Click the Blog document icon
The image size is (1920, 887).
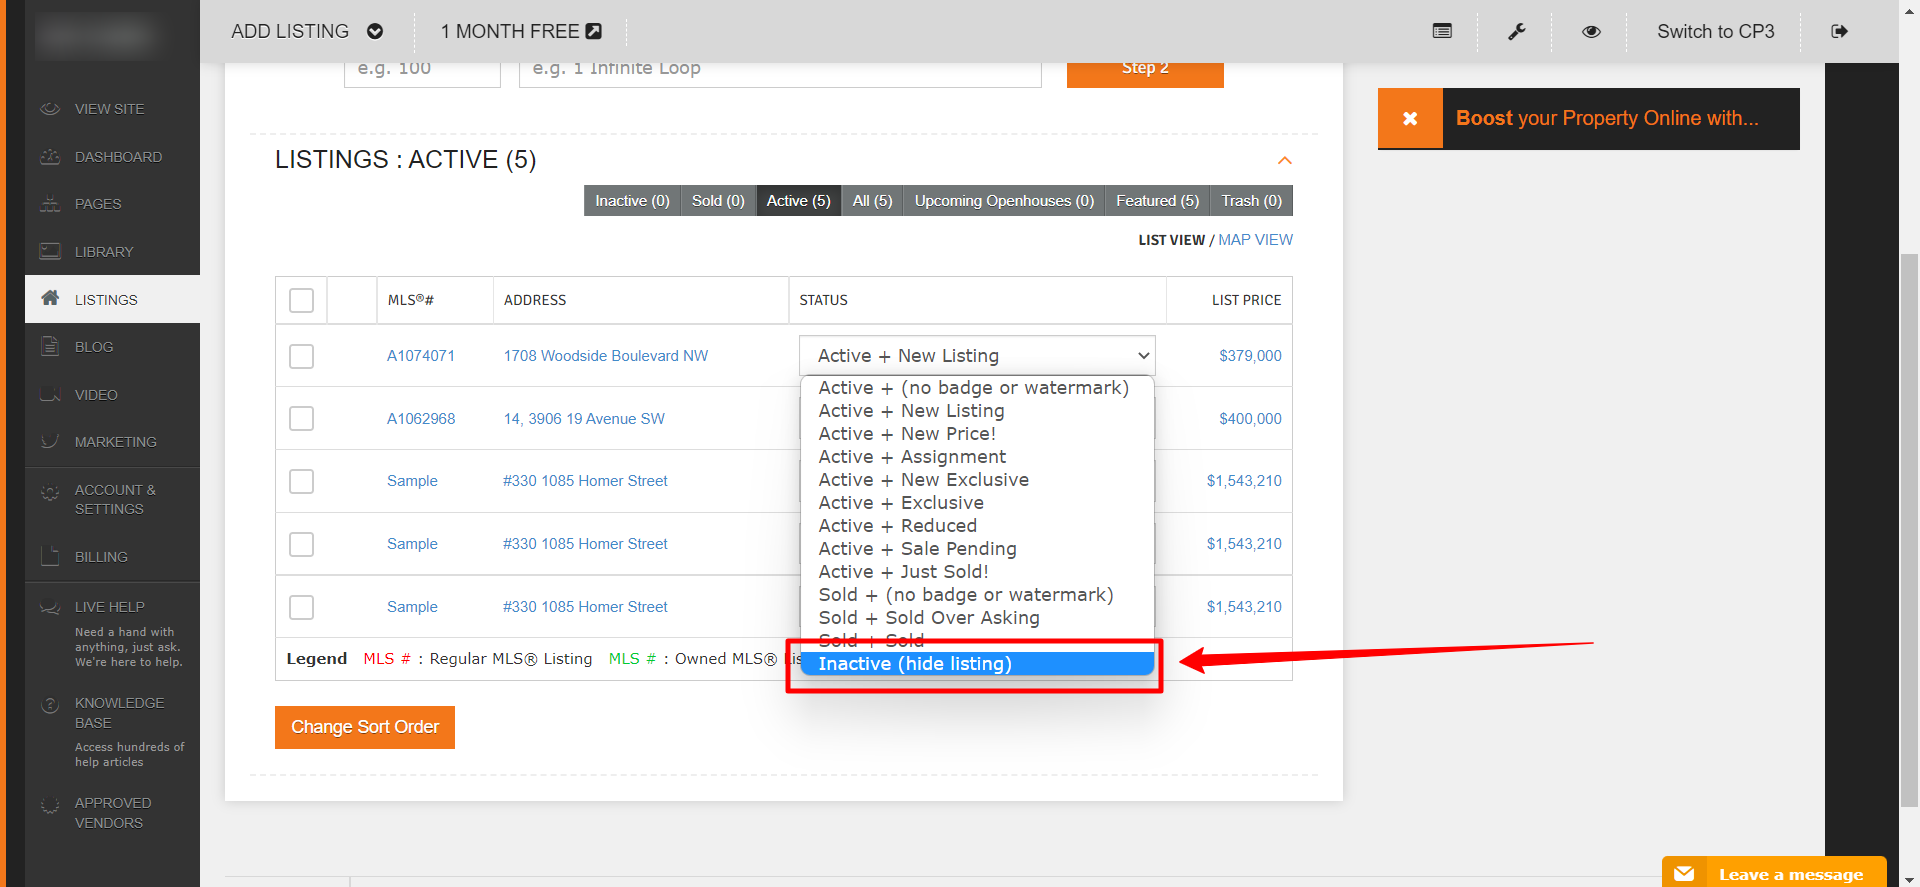pyautogui.click(x=50, y=347)
